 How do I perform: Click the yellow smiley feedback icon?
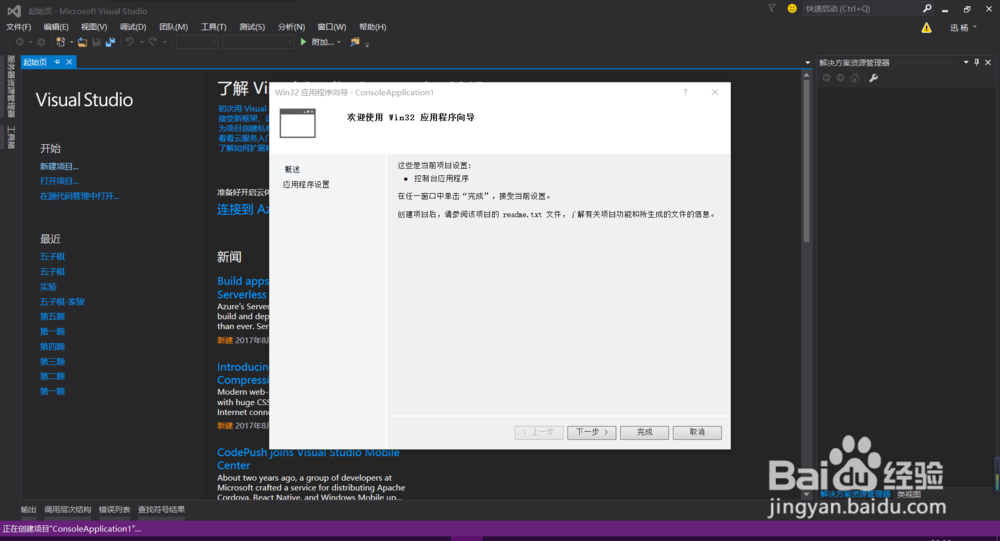pos(792,8)
